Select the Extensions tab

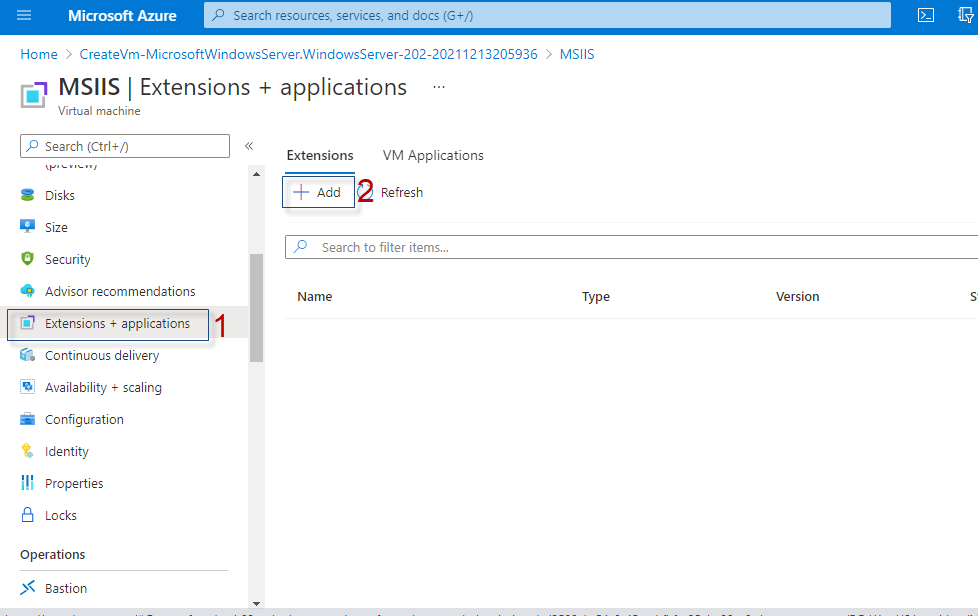pyautogui.click(x=320, y=155)
